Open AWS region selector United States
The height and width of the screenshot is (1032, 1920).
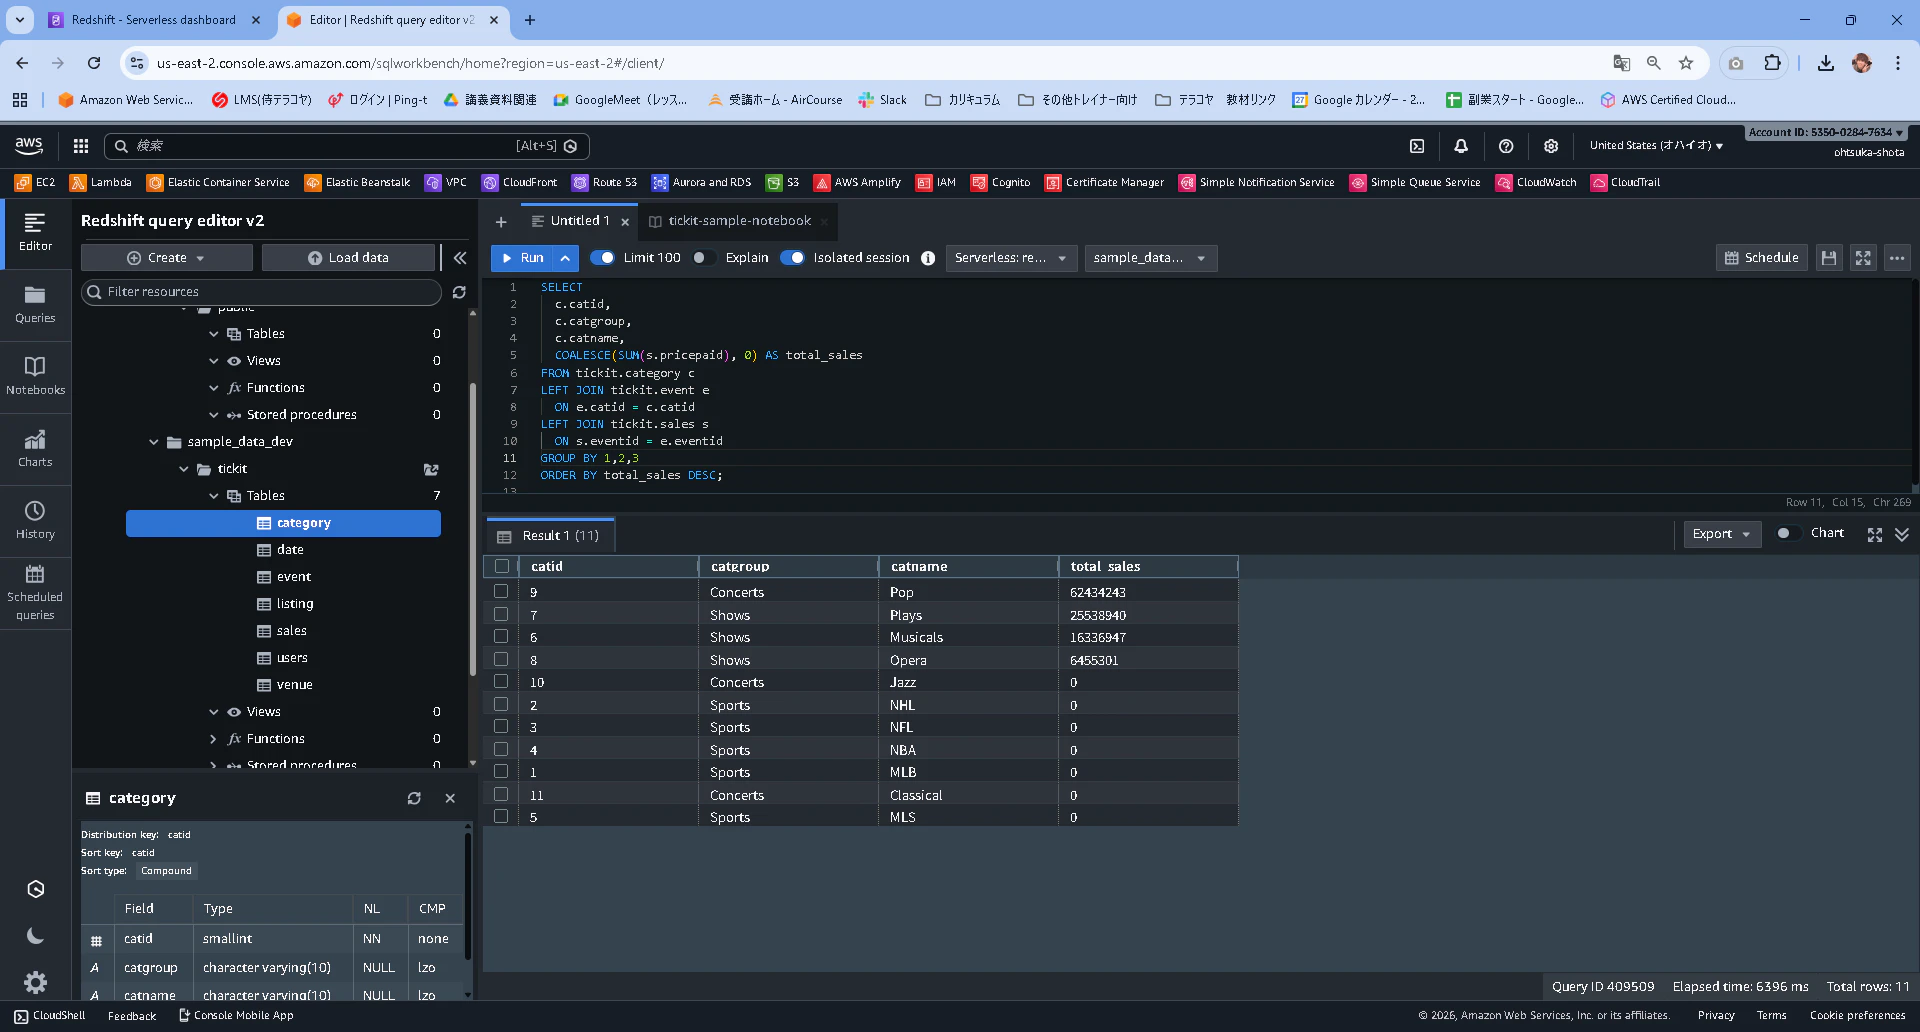pyautogui.click(x=1656, y=146)
